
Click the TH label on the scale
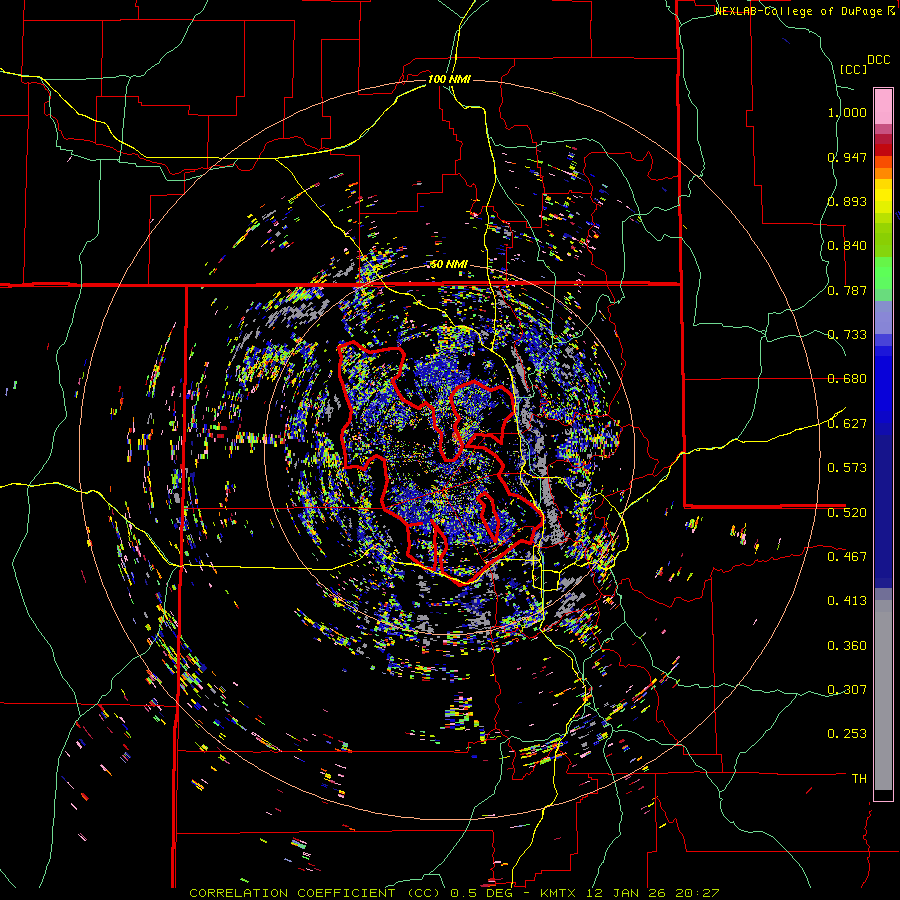pos(859,779)
